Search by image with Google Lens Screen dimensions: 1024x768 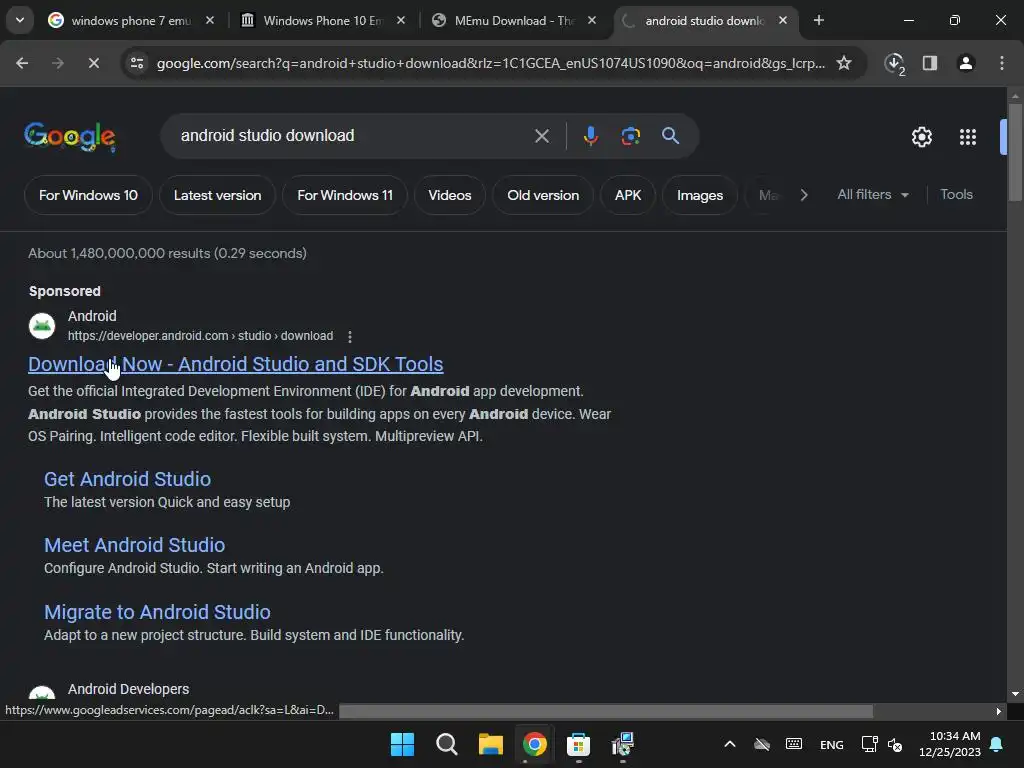(x=631, y=136)
